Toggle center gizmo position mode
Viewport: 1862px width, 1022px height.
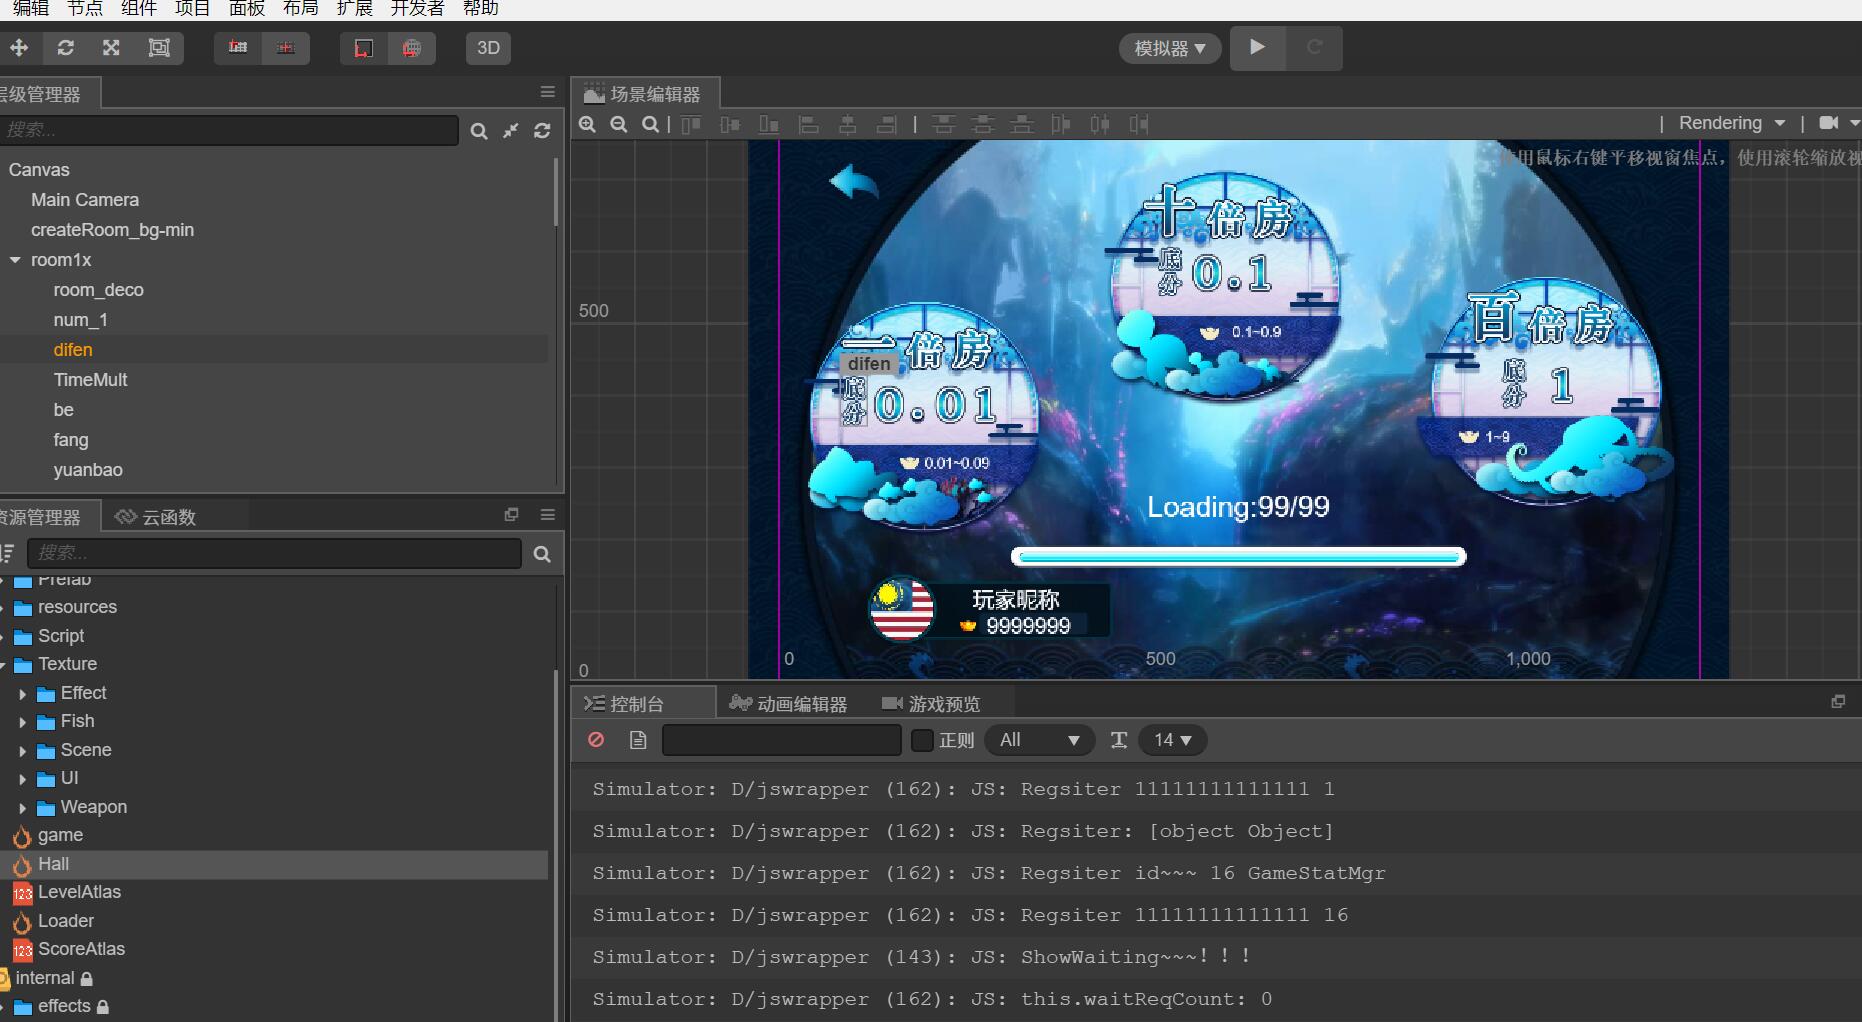[x=286, y=48]
